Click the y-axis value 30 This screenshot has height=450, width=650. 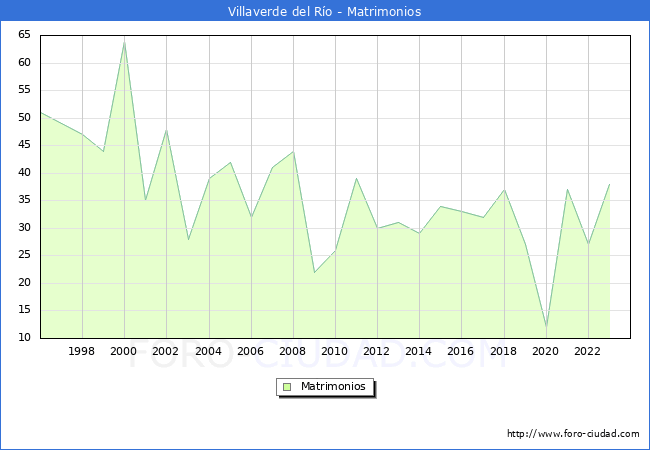[24, 228]
